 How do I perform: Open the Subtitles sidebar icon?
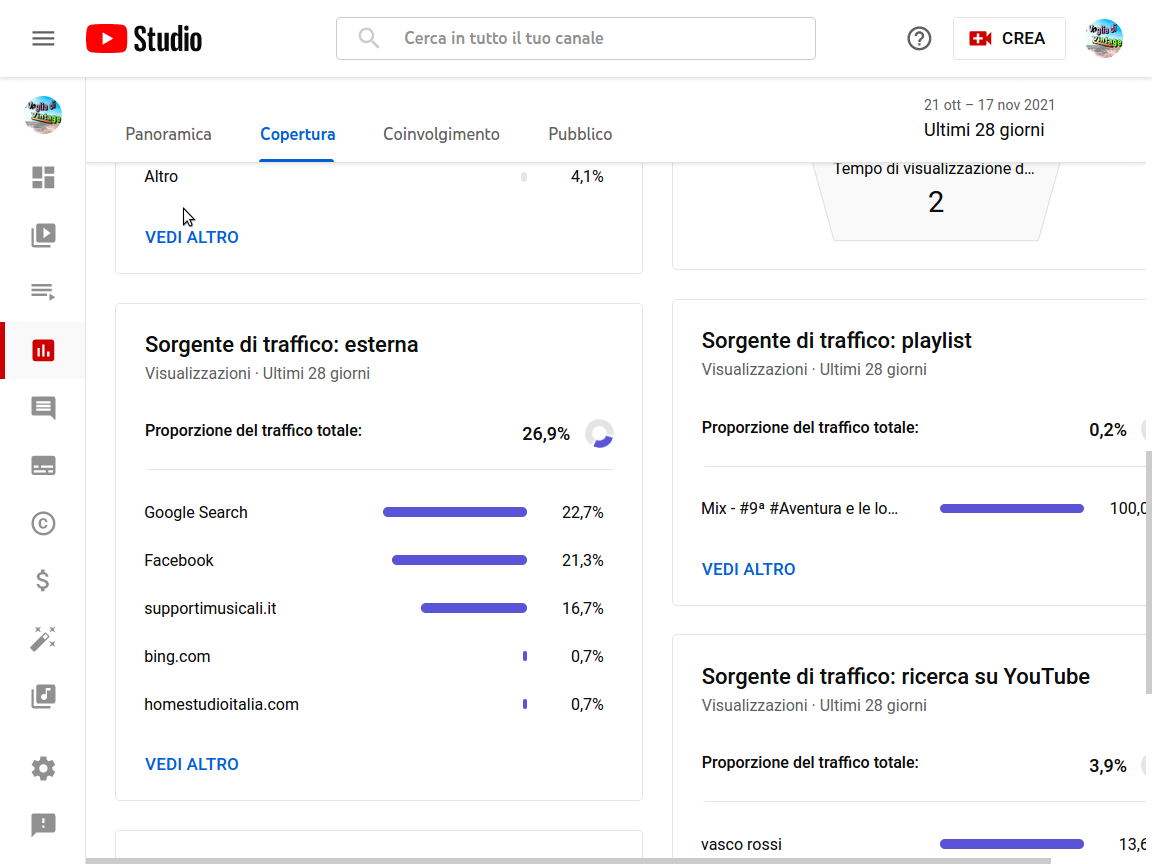[x=43, y=466]
